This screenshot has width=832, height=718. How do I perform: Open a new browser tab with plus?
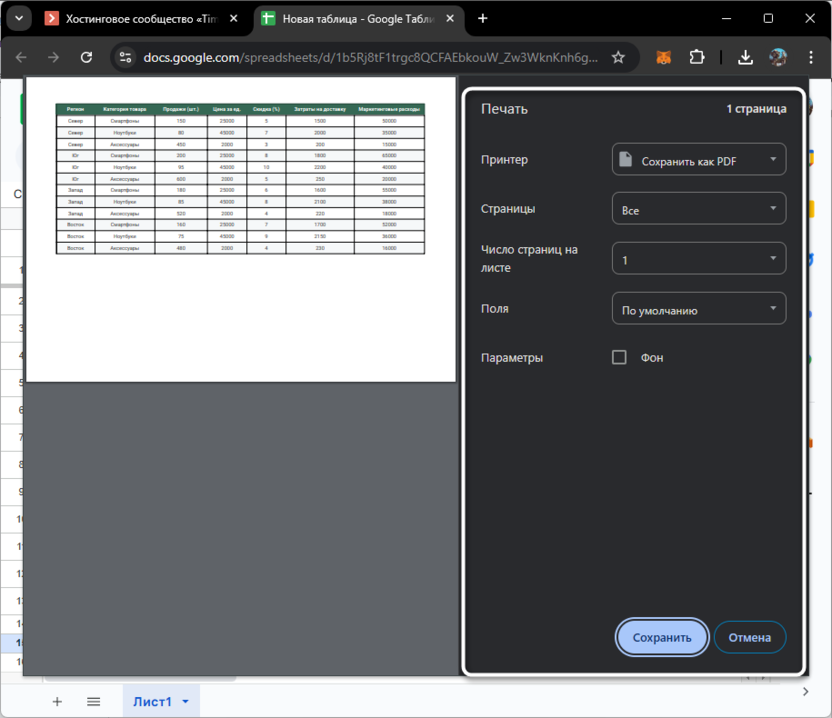(482, 19)
